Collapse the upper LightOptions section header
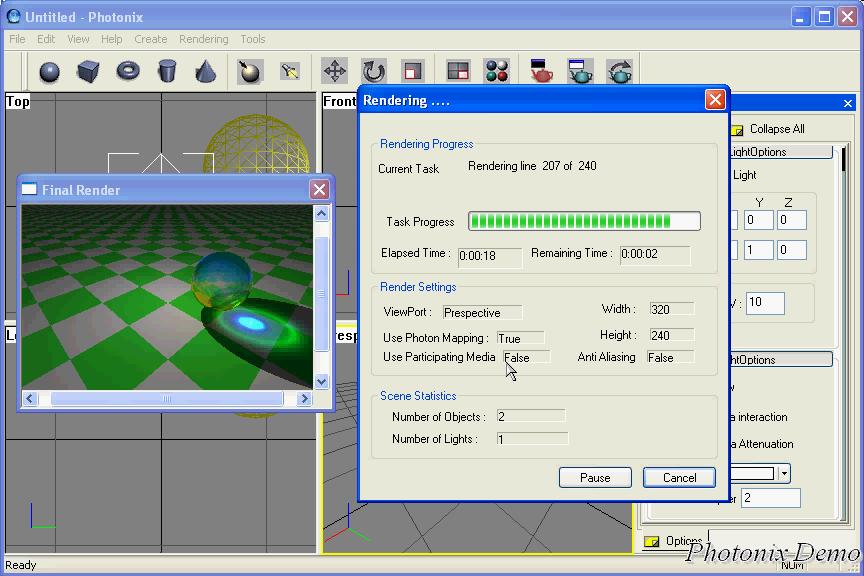 (x=780, y=152)
